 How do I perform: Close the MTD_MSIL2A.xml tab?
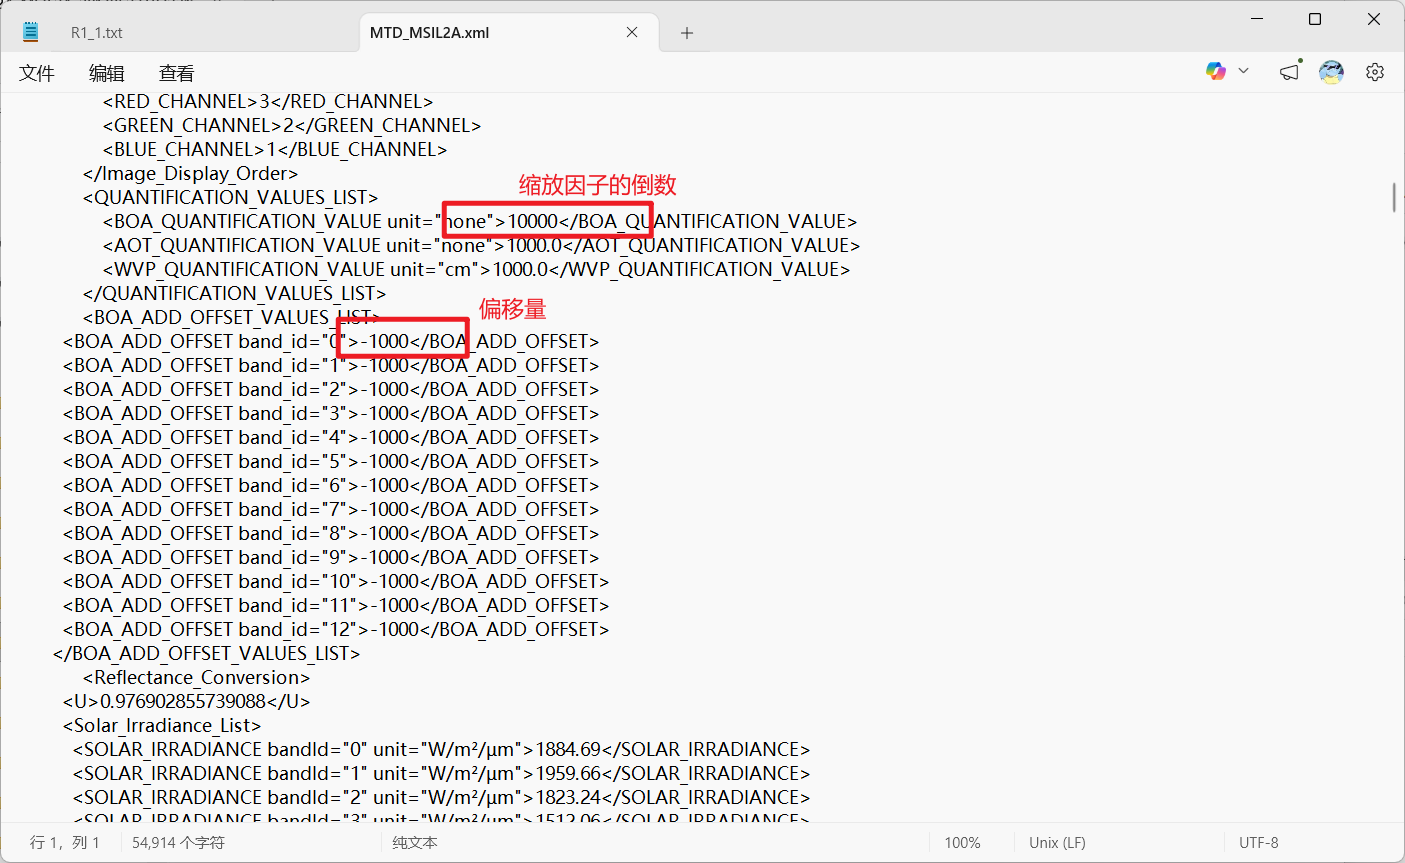click(x=632, y=32)
